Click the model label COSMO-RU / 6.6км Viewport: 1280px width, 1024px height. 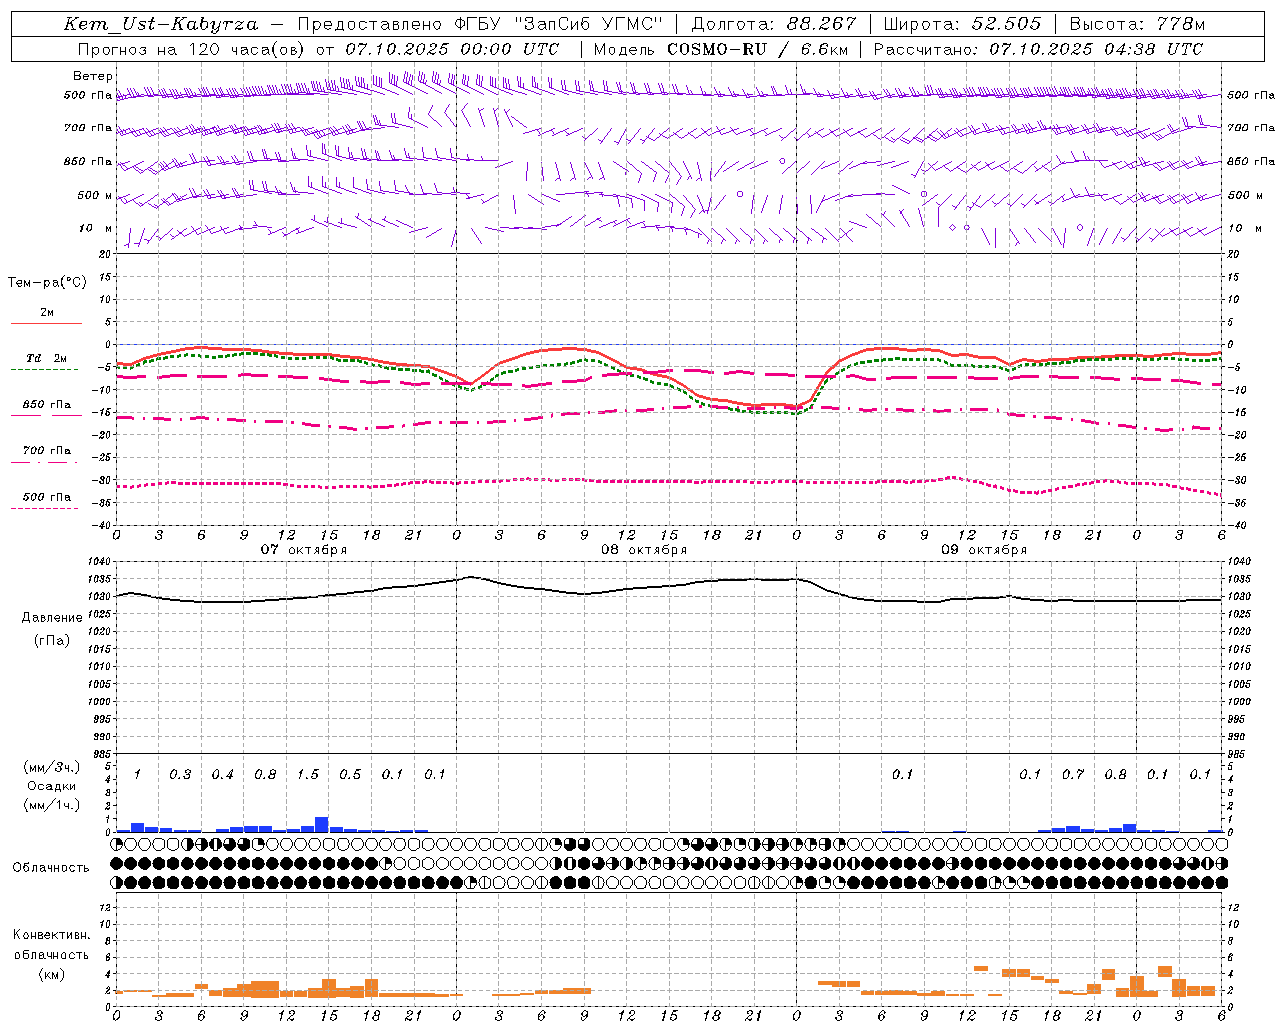click(x=756, y=49)
